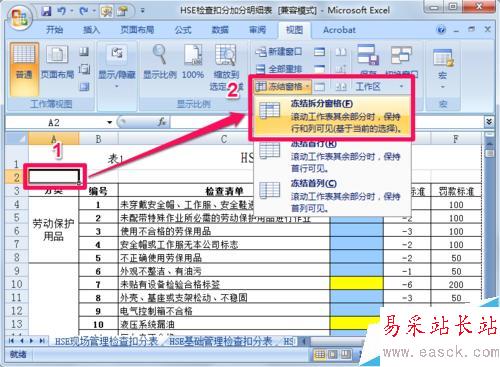Switch to the 插入 ribbon tab
Image resolution: width=500 pixels, height=367 pixels.
click(x=91, y=30)
